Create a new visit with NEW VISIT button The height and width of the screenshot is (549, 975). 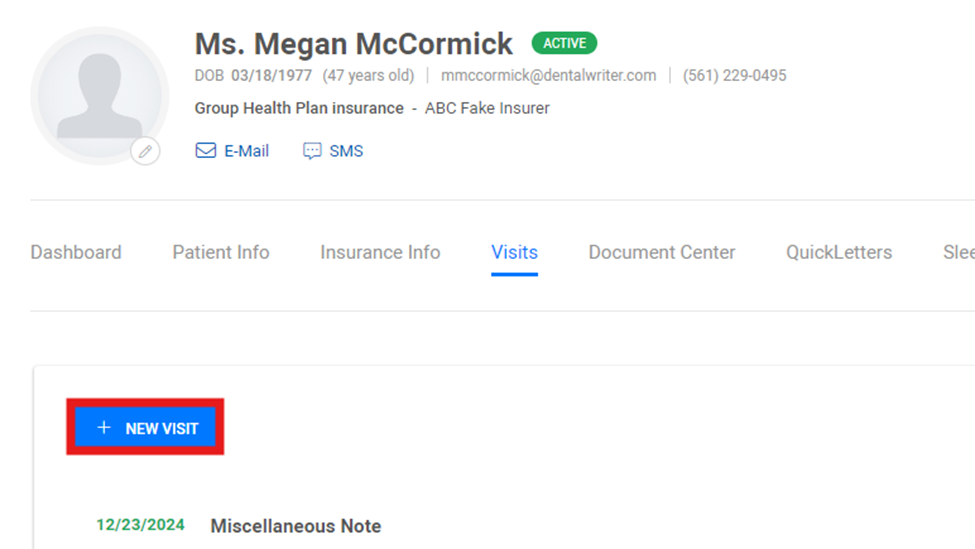coord(146,427)
